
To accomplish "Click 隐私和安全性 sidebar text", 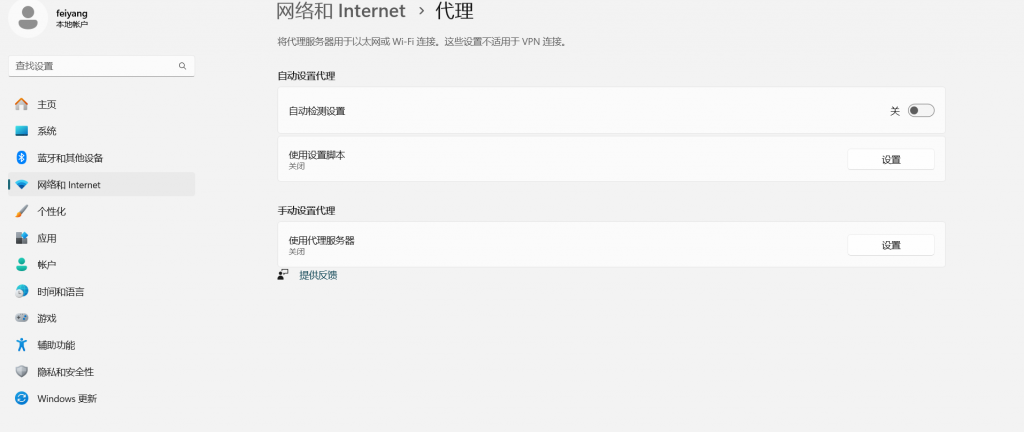I will coord(65,371).
